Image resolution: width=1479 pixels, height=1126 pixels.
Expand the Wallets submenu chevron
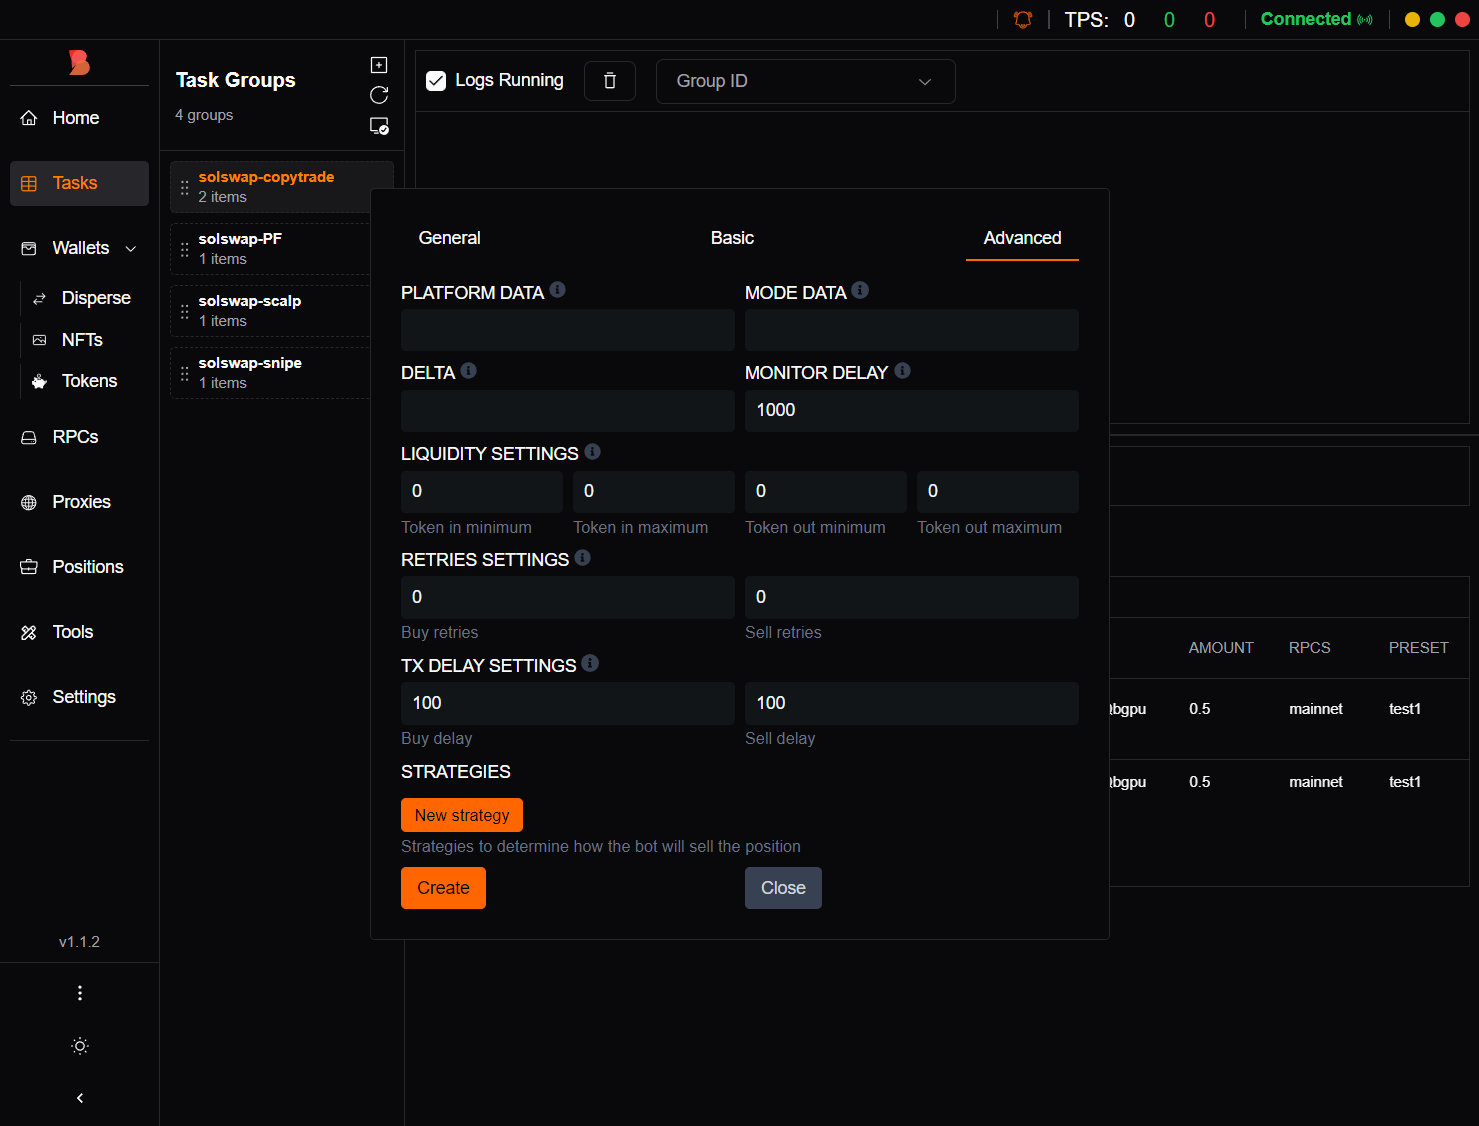pos(131,249)
